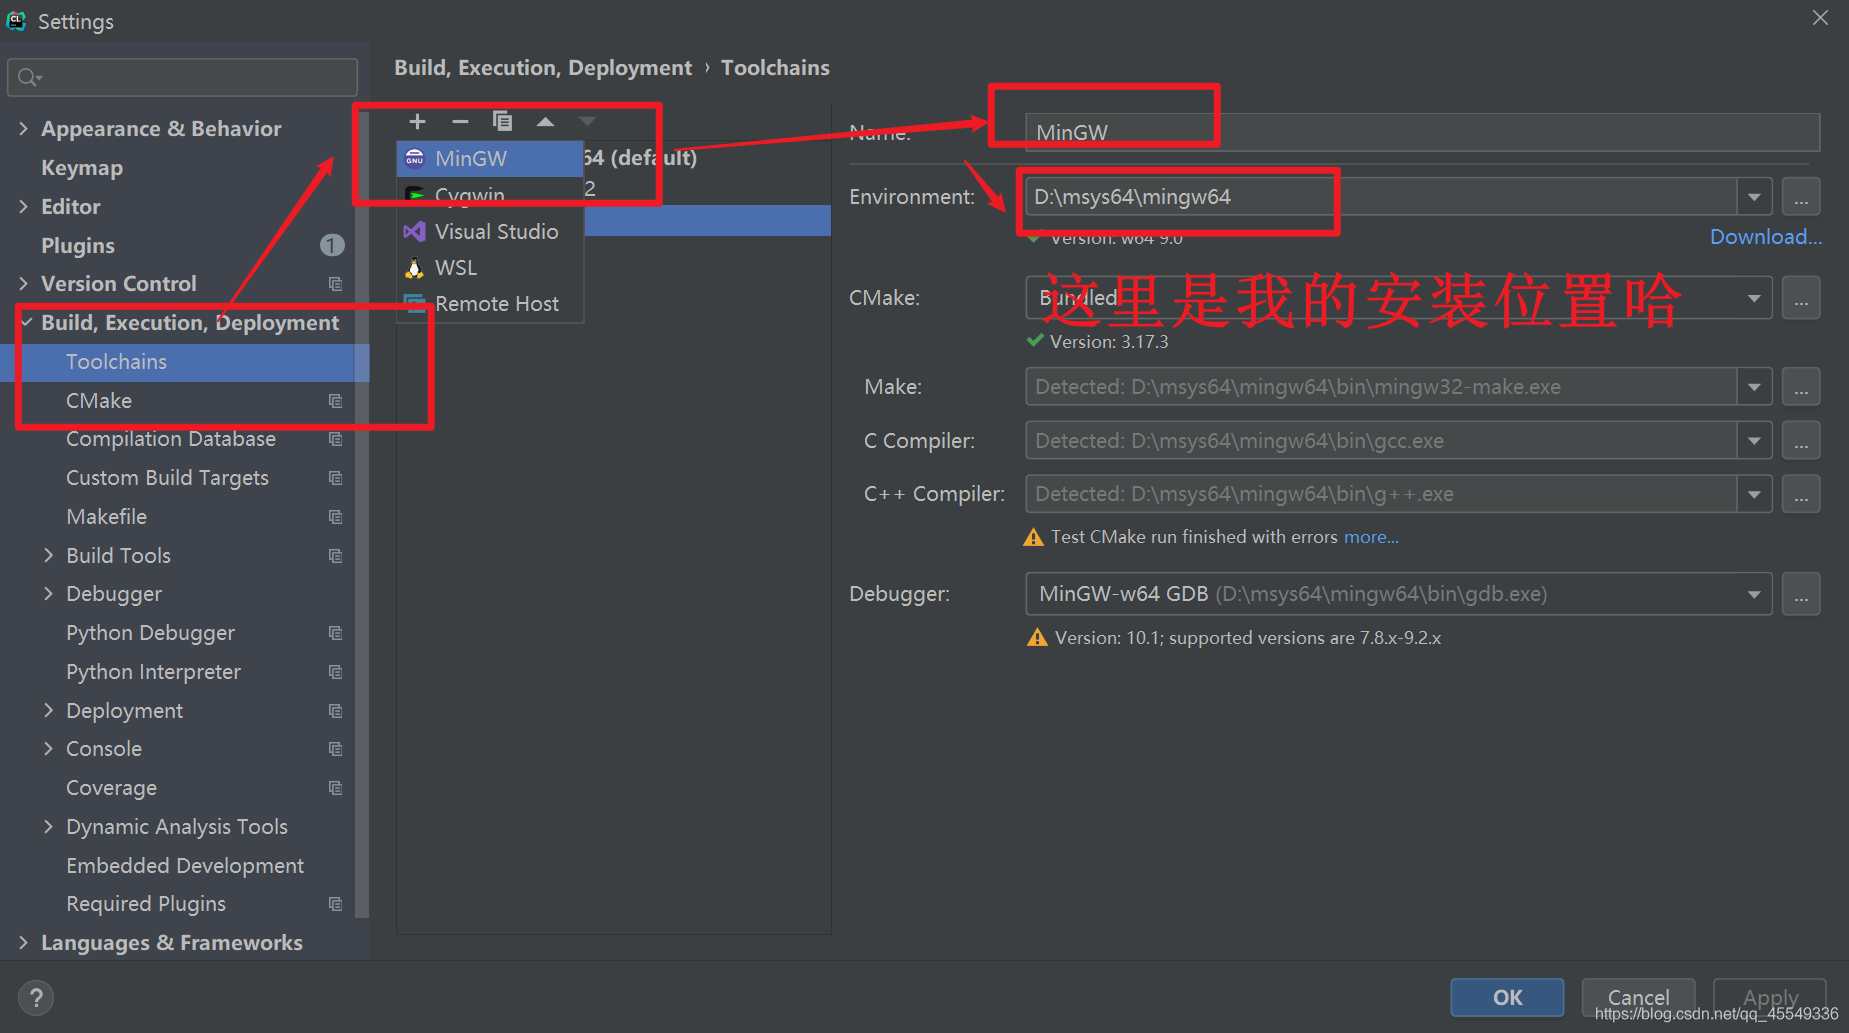Expand Dynamic Analysis Tools node
Screen dimensions: 1849x1033
coord(48,826)
